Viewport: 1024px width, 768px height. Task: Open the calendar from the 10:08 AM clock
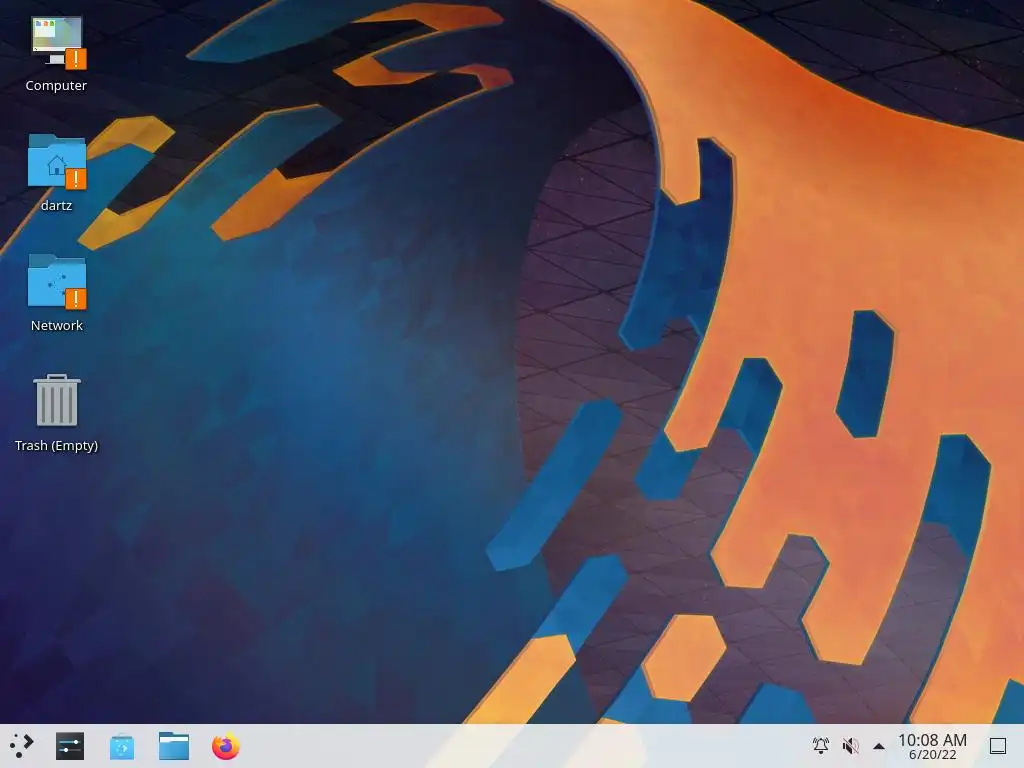pos(933,746)
